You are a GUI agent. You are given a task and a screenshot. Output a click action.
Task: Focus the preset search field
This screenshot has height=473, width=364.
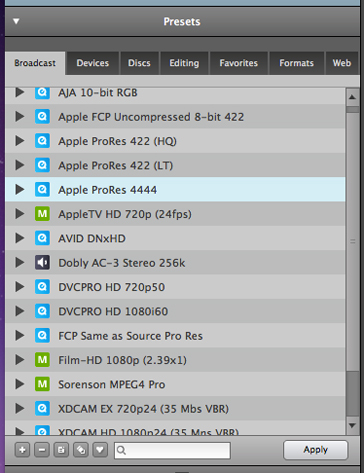(172, 451)
